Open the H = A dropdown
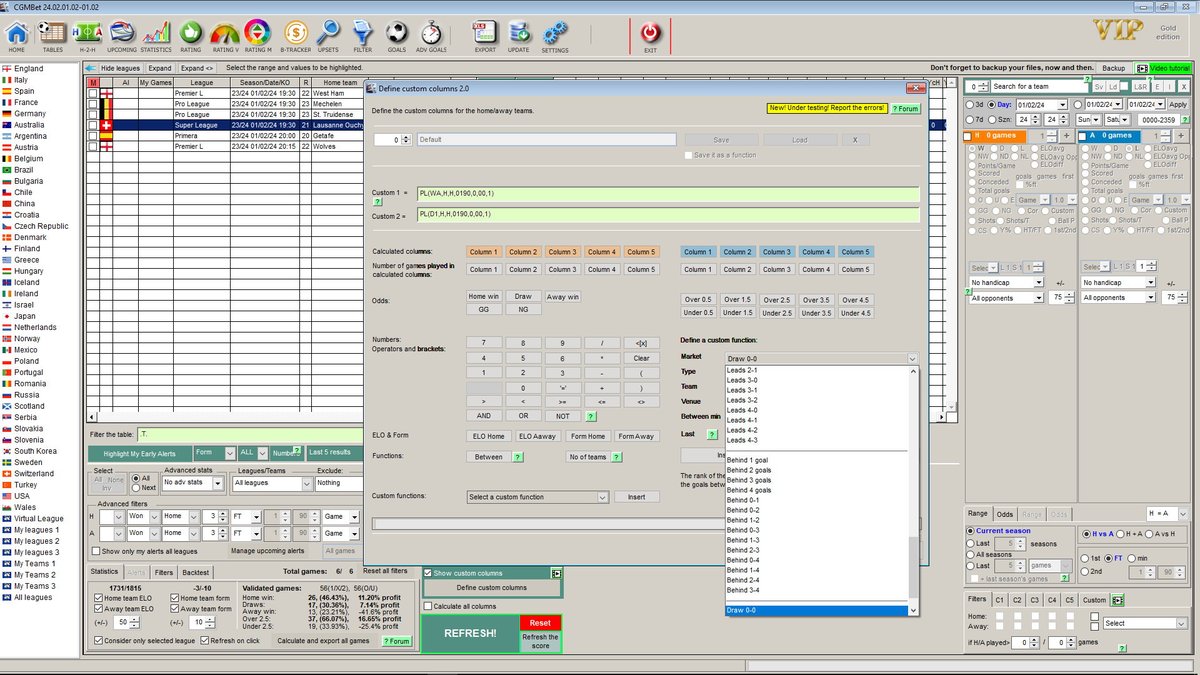 [x=1169, y=513]
